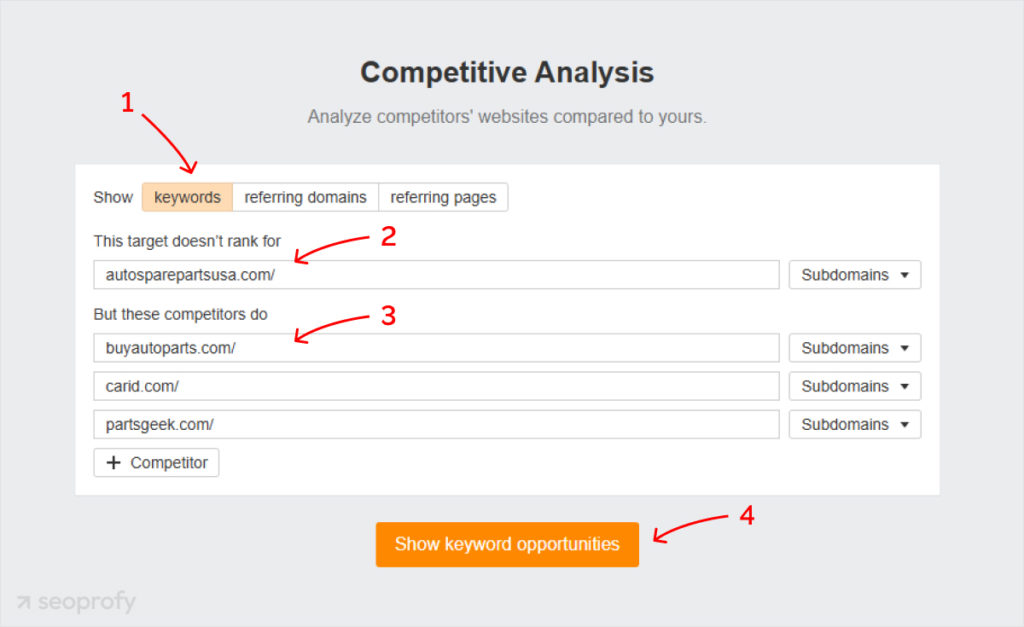
Task: Click the partsgeek.com input field
Action: [435, 424]
